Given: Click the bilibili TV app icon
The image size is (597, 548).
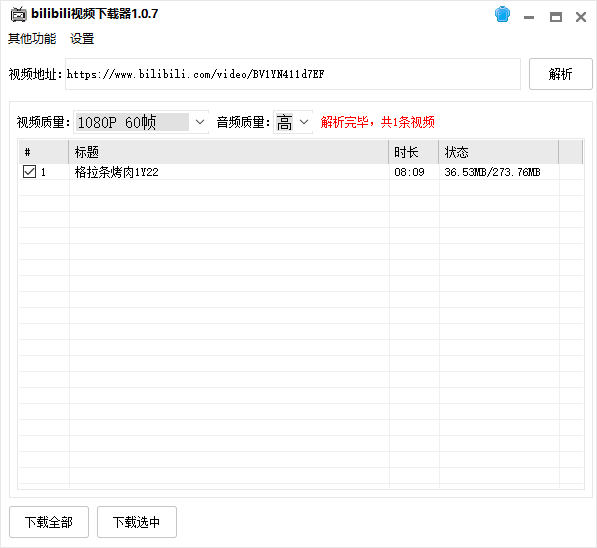Looking at the screenshot, I should pos(18,14).
